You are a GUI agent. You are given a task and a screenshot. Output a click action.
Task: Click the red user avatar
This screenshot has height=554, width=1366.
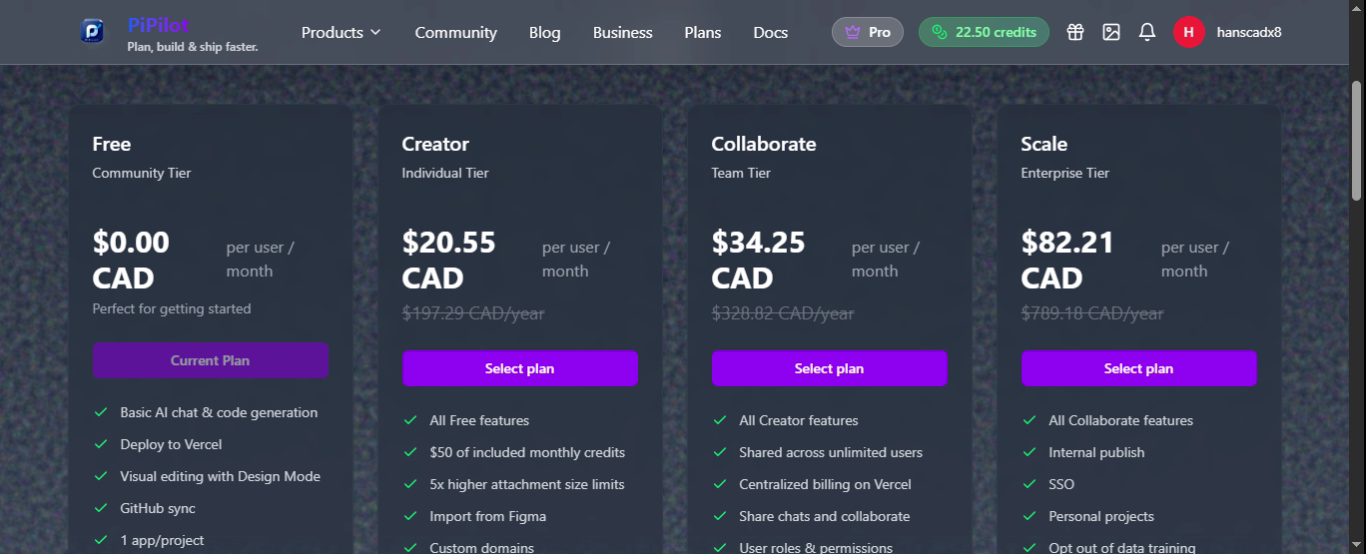pos(1188,32)
